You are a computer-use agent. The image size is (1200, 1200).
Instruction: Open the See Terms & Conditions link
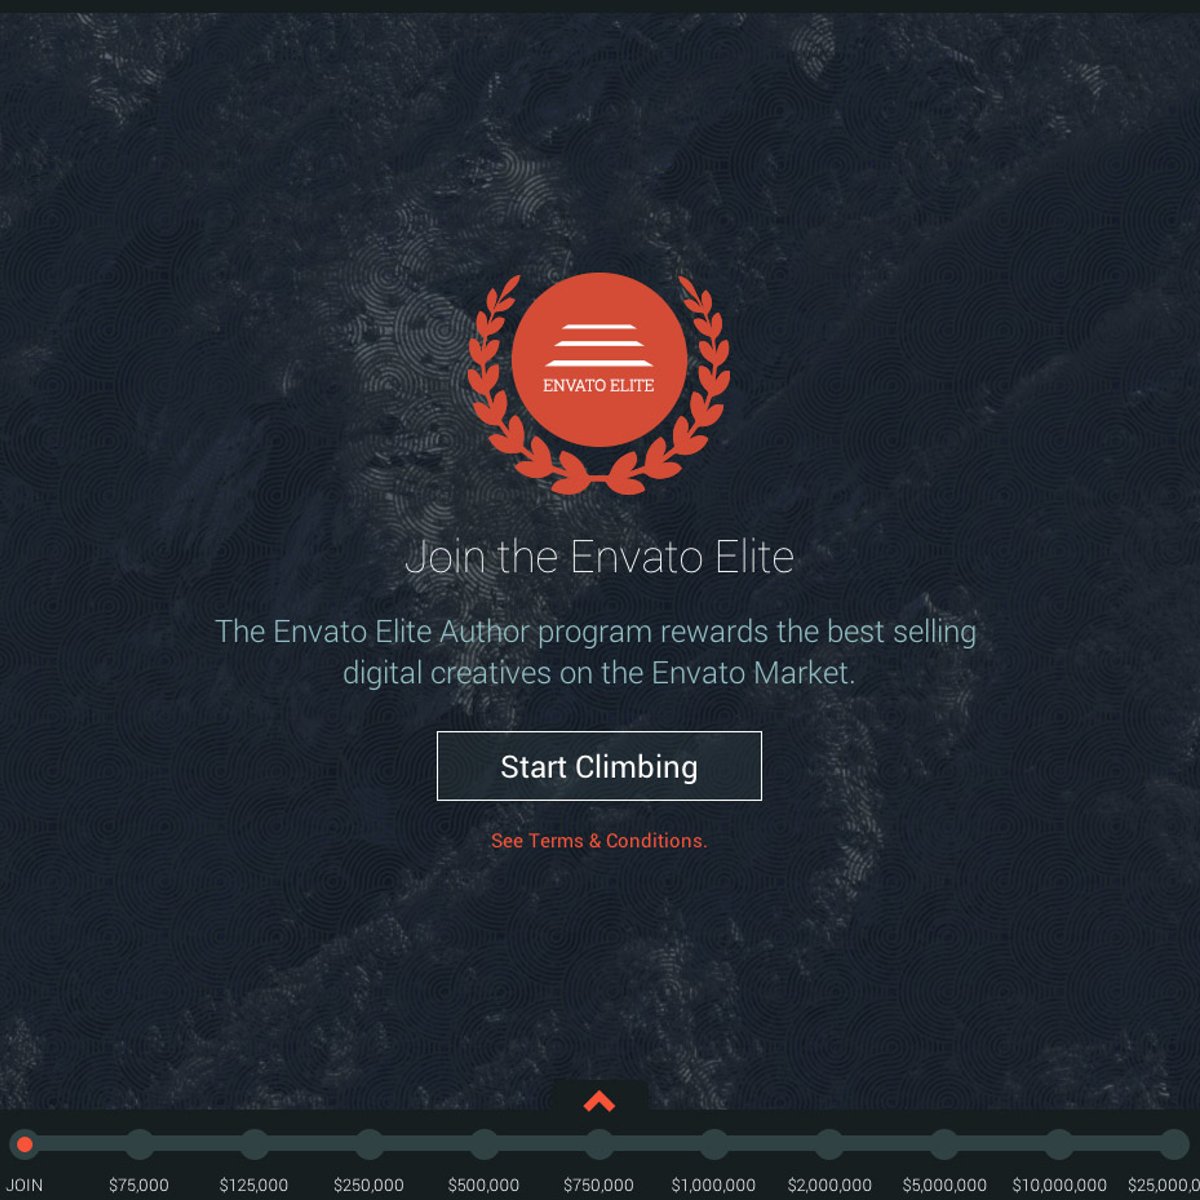point(599,841)
